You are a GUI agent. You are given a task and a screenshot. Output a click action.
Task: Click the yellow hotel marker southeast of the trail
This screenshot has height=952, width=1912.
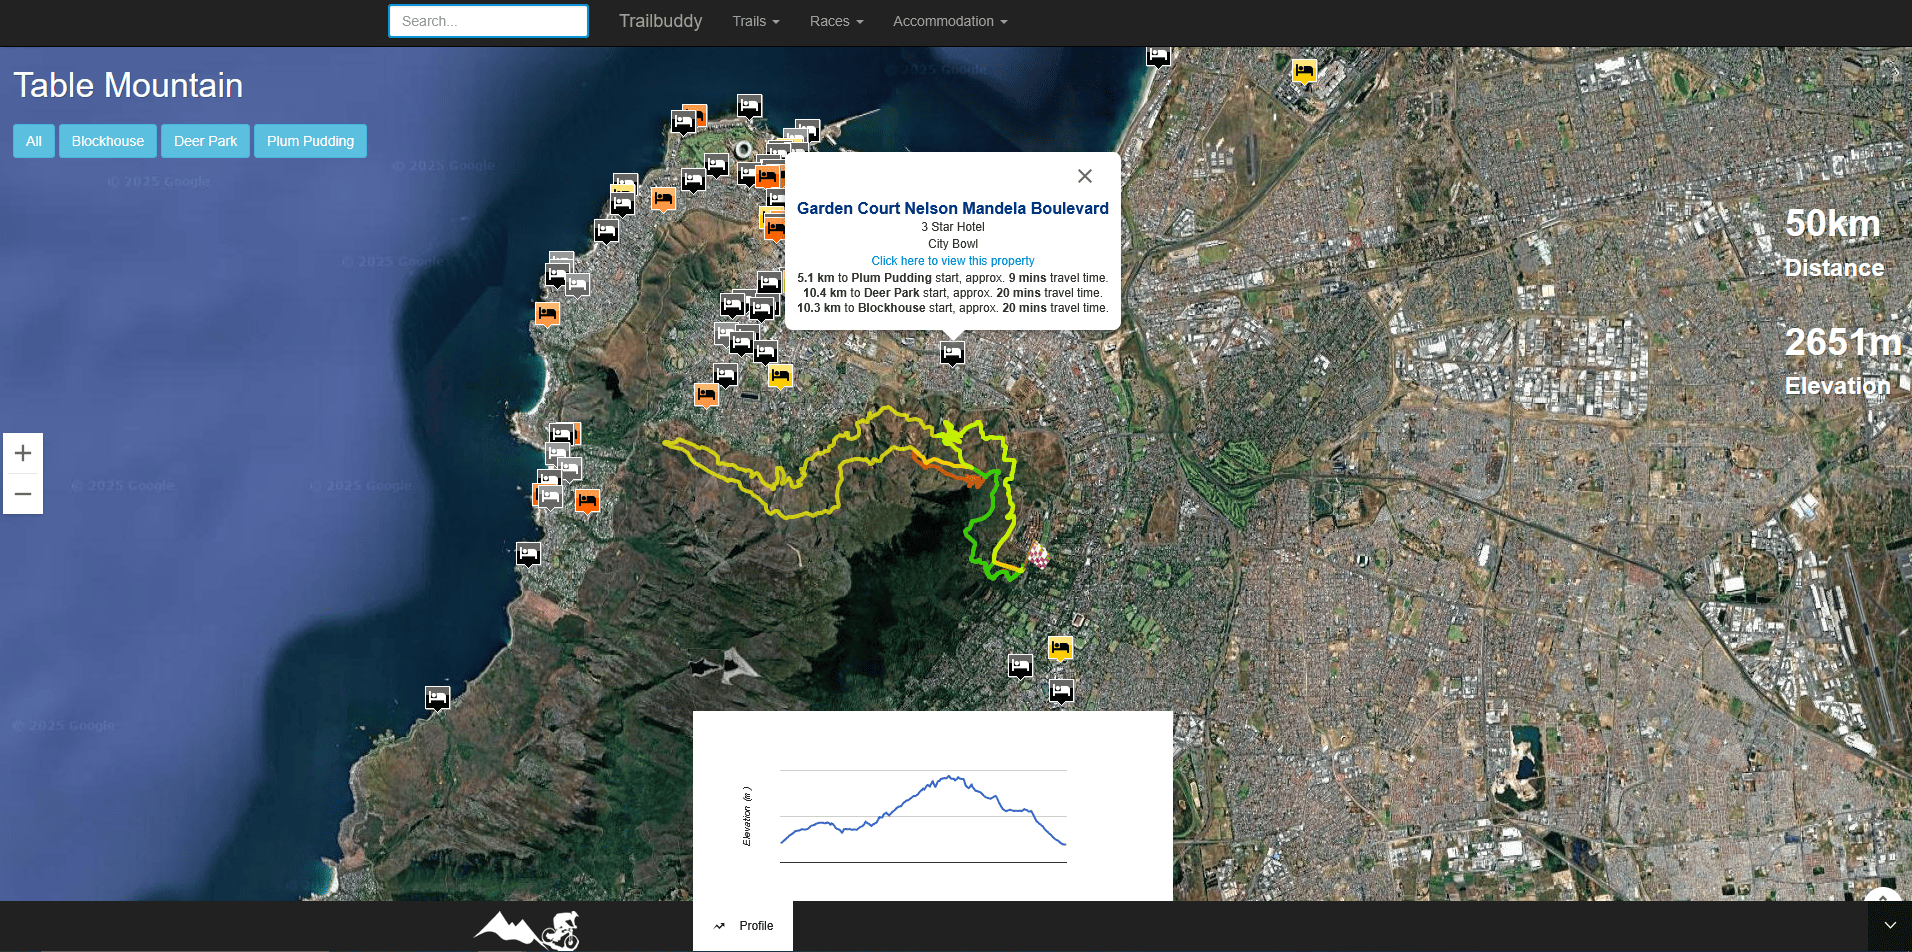[x=1060, y=649]
